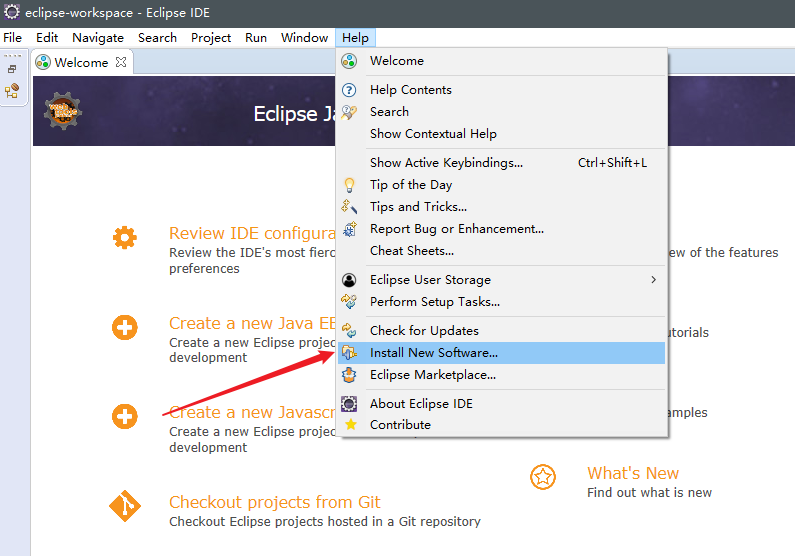Open Tips and Tricks

click(x=501, y=207)
